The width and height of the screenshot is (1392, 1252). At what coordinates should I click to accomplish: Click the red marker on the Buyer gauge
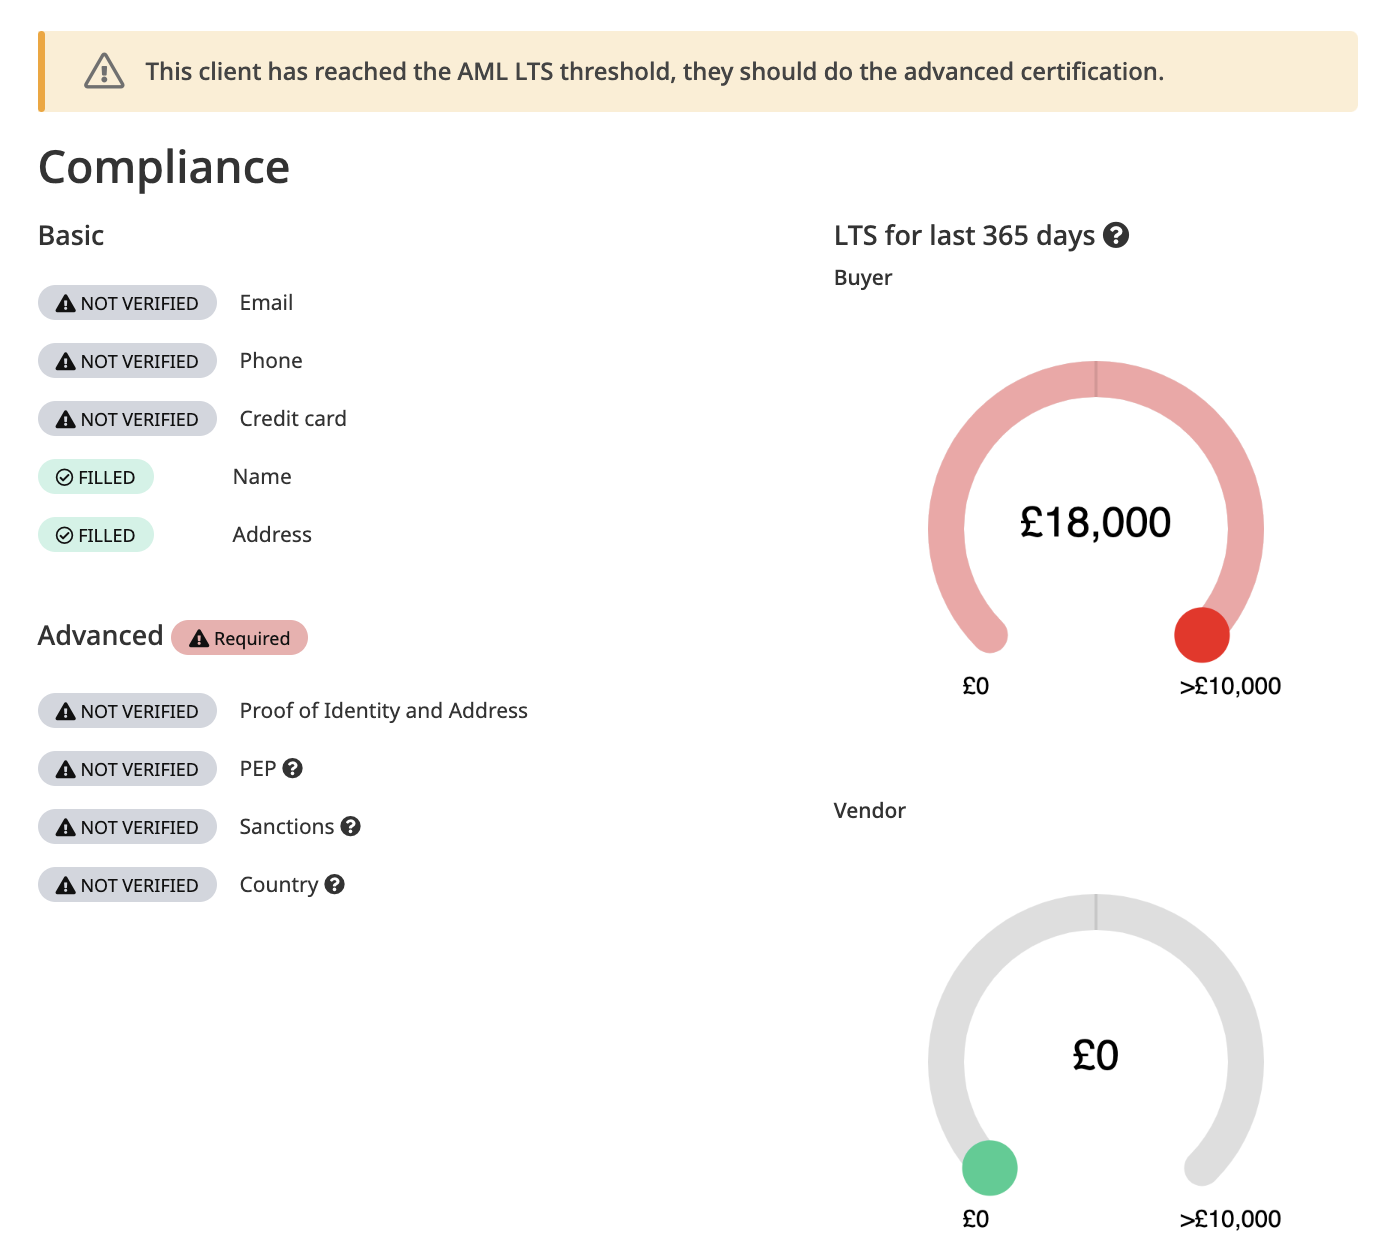click(1201, 634)
